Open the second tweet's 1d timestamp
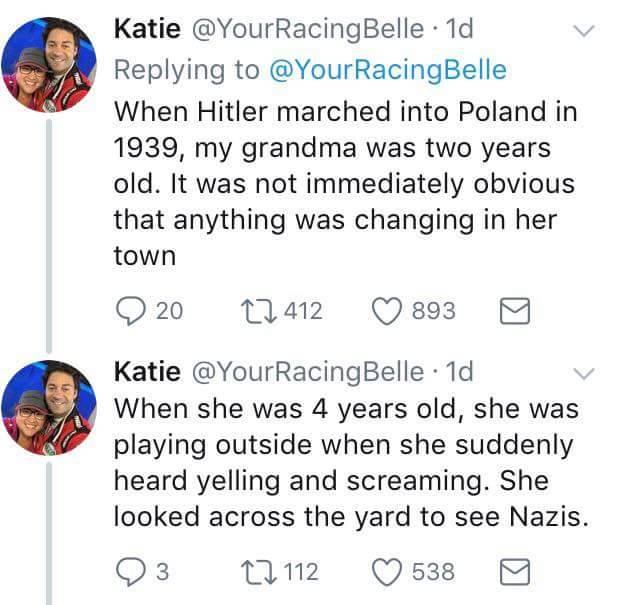The width and height of the screenshot is (617, 605). [456, 372]
